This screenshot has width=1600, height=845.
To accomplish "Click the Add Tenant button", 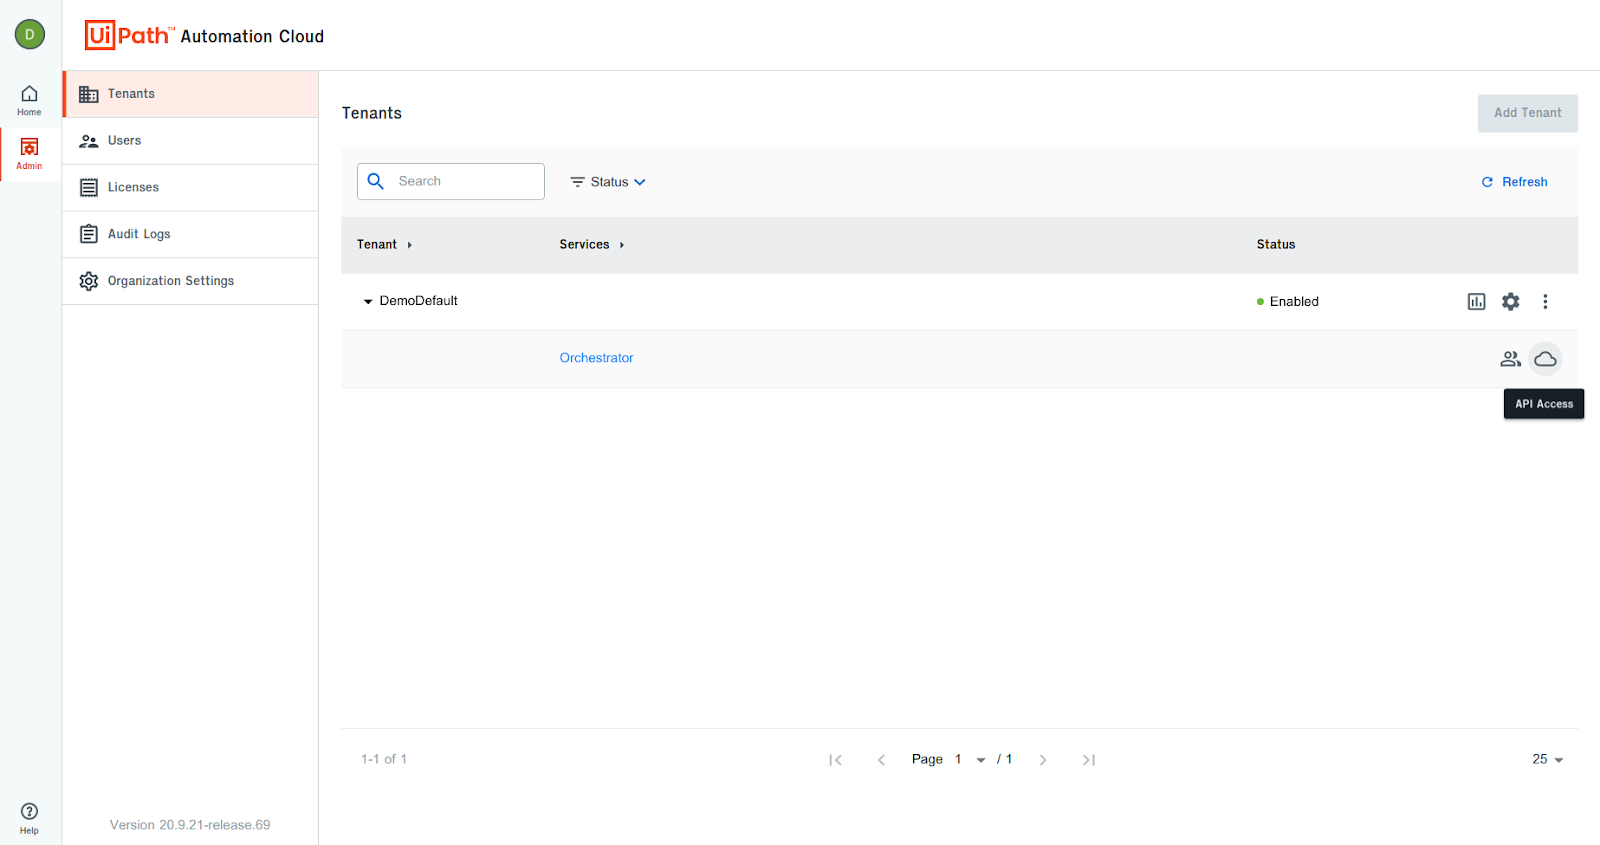I will [x=1528, y=113].
